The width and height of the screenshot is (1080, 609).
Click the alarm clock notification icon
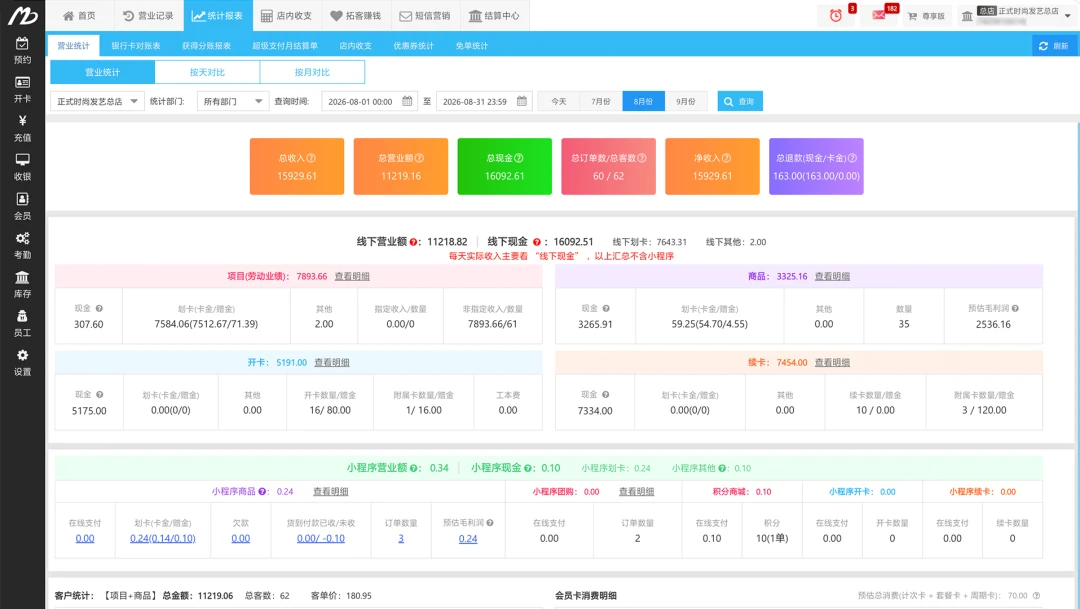coord(835,15)
